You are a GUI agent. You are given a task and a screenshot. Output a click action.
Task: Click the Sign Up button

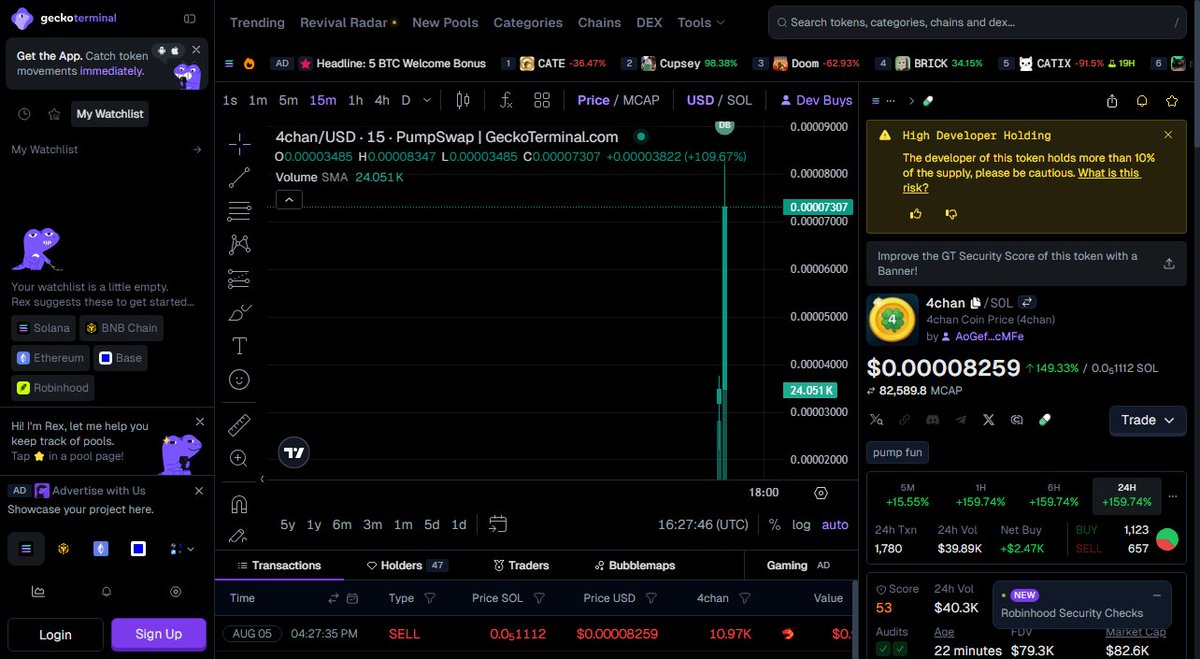(159, 634)
